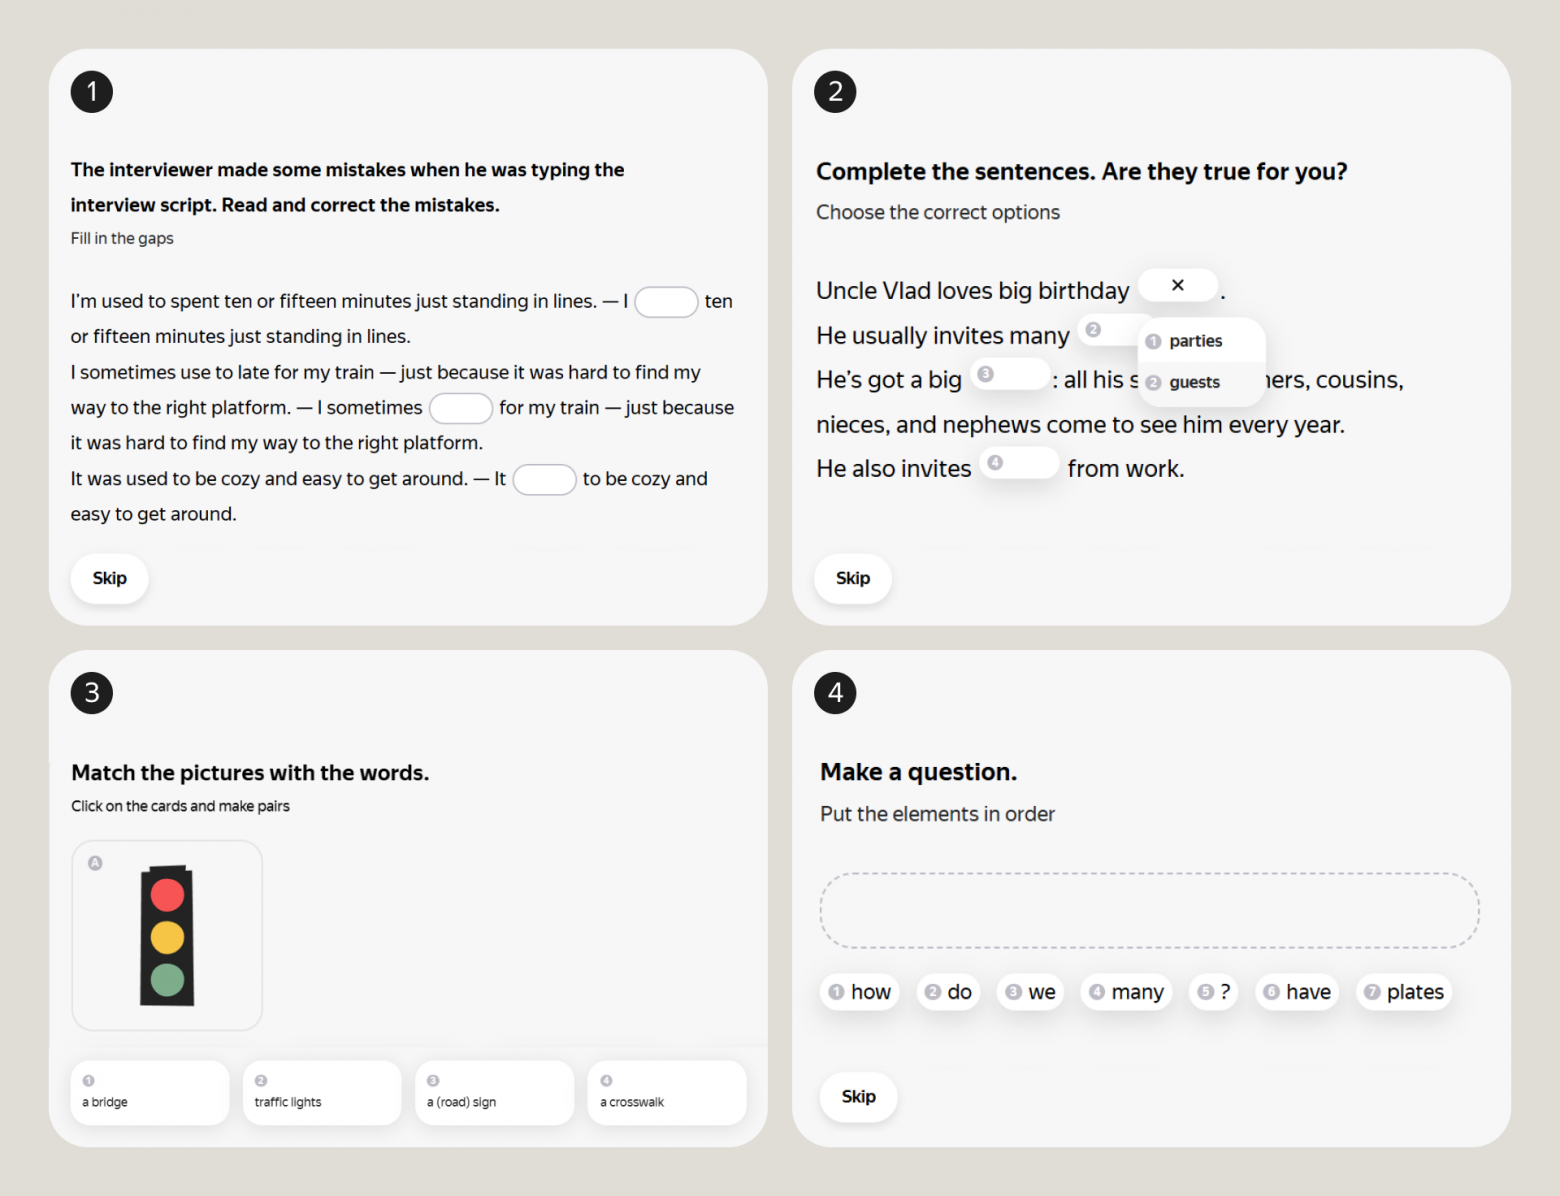Select the traffic light picture card
This screenshot has height=1196, width=1560.
click(x=167, y=935)
